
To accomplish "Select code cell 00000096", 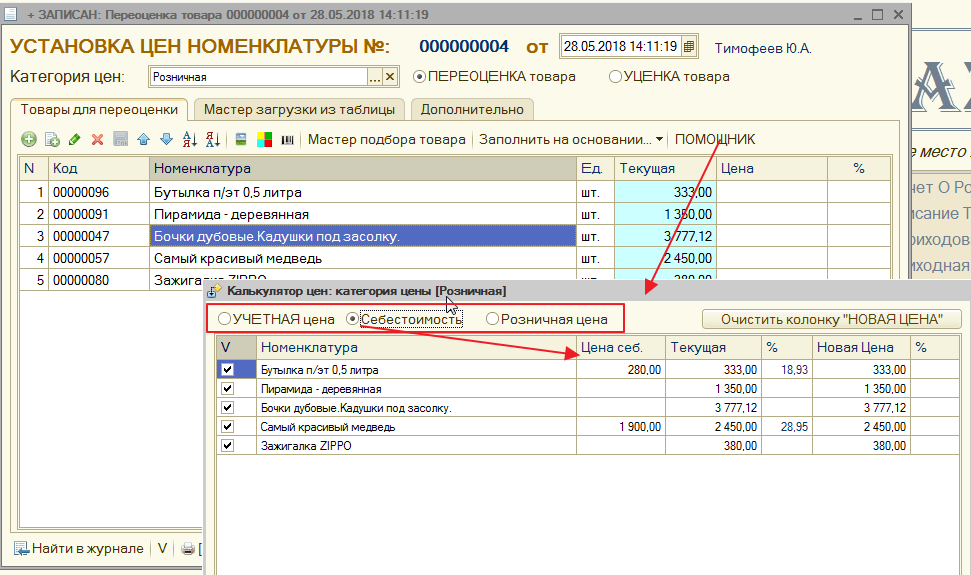I will (99, 192).
